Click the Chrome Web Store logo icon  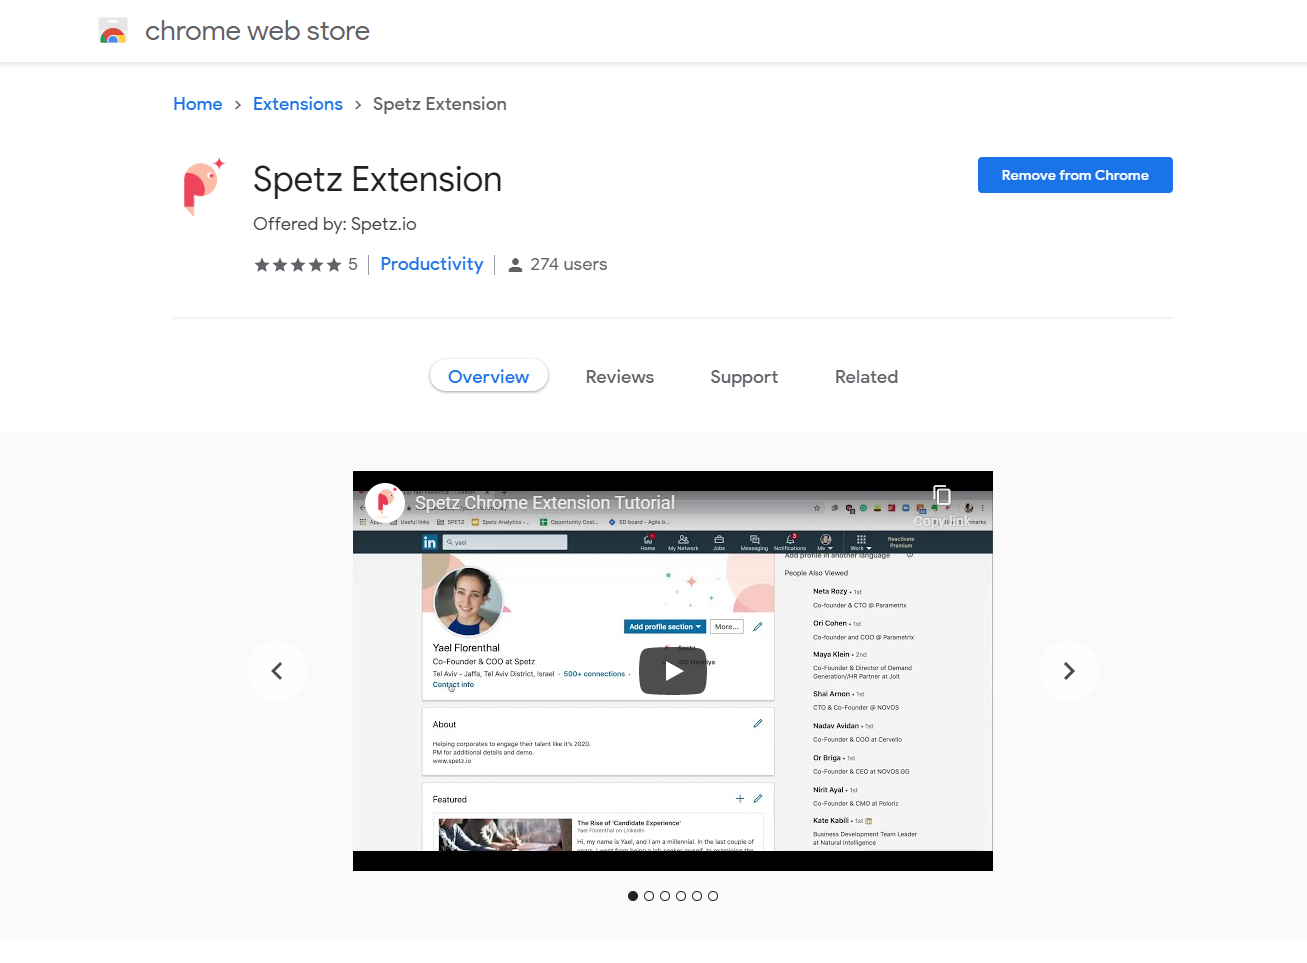pos(113,31)
